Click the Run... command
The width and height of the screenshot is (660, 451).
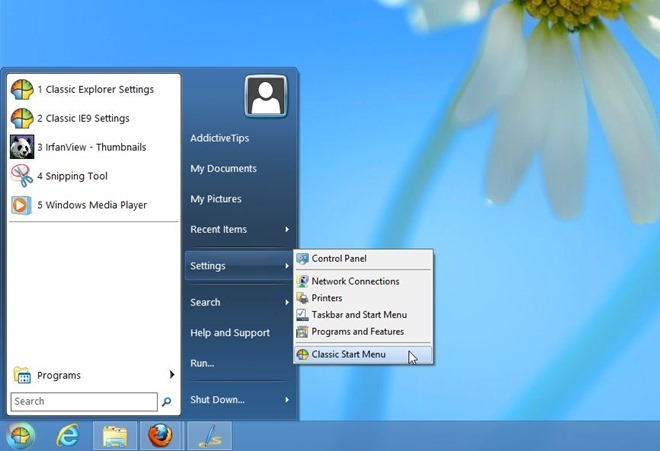(x=203, y=363)
